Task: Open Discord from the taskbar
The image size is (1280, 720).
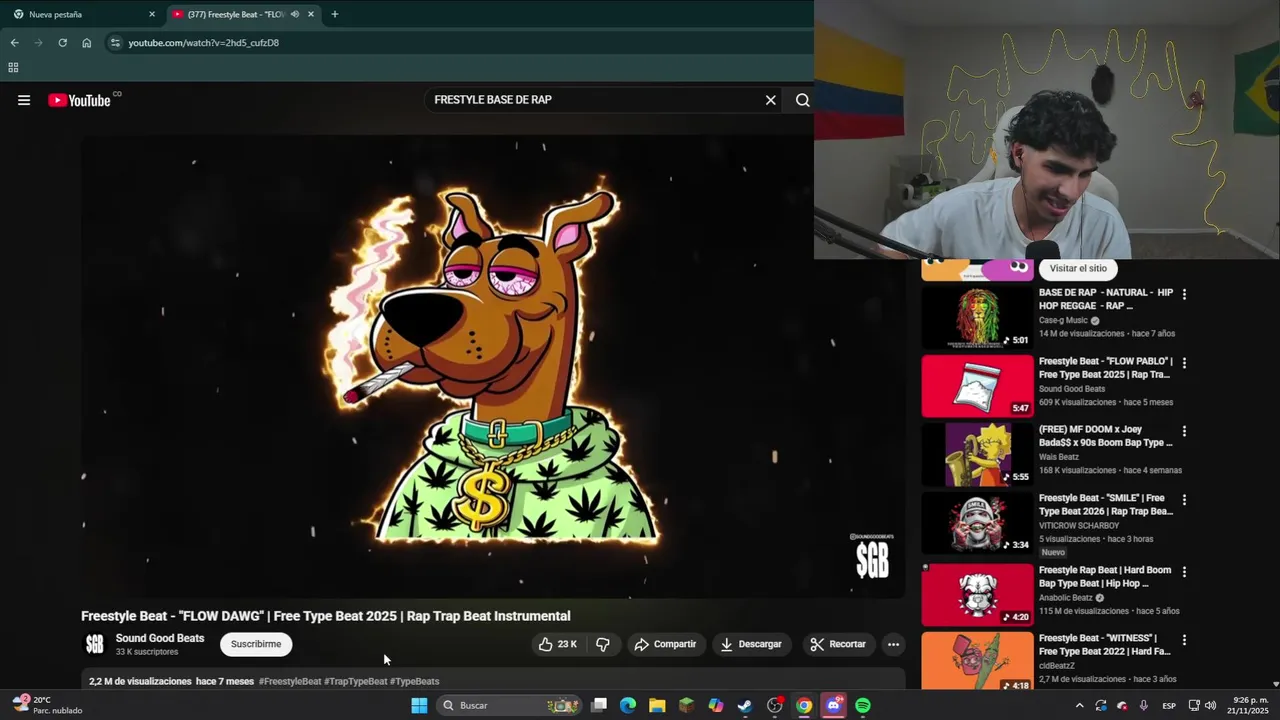Action: (834, 706)
